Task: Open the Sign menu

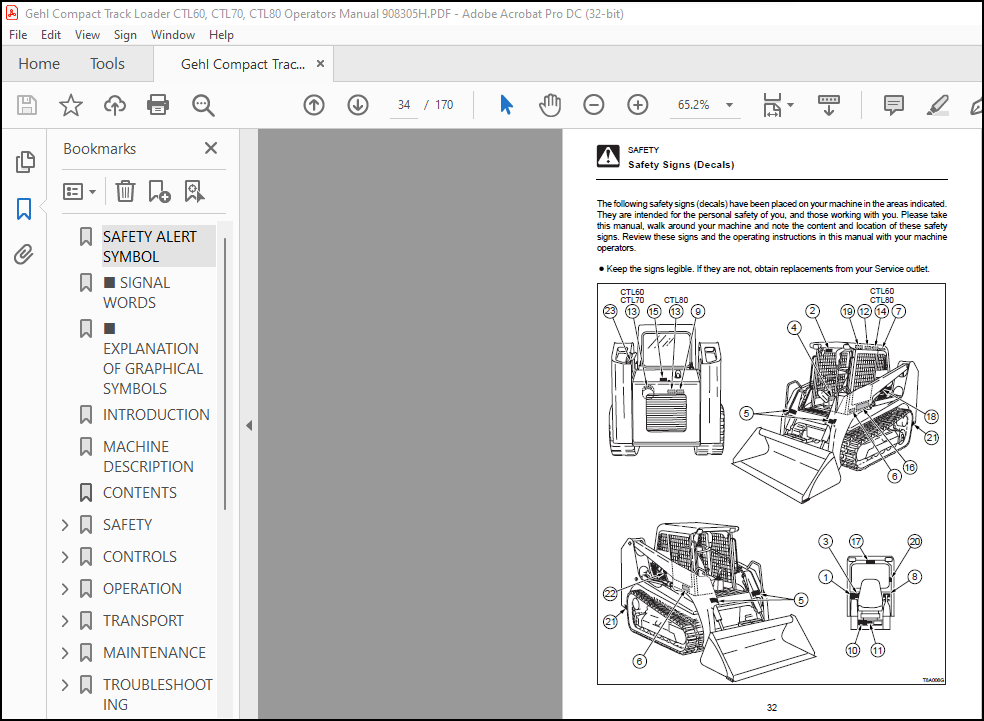Action: (x=125, y=35)
